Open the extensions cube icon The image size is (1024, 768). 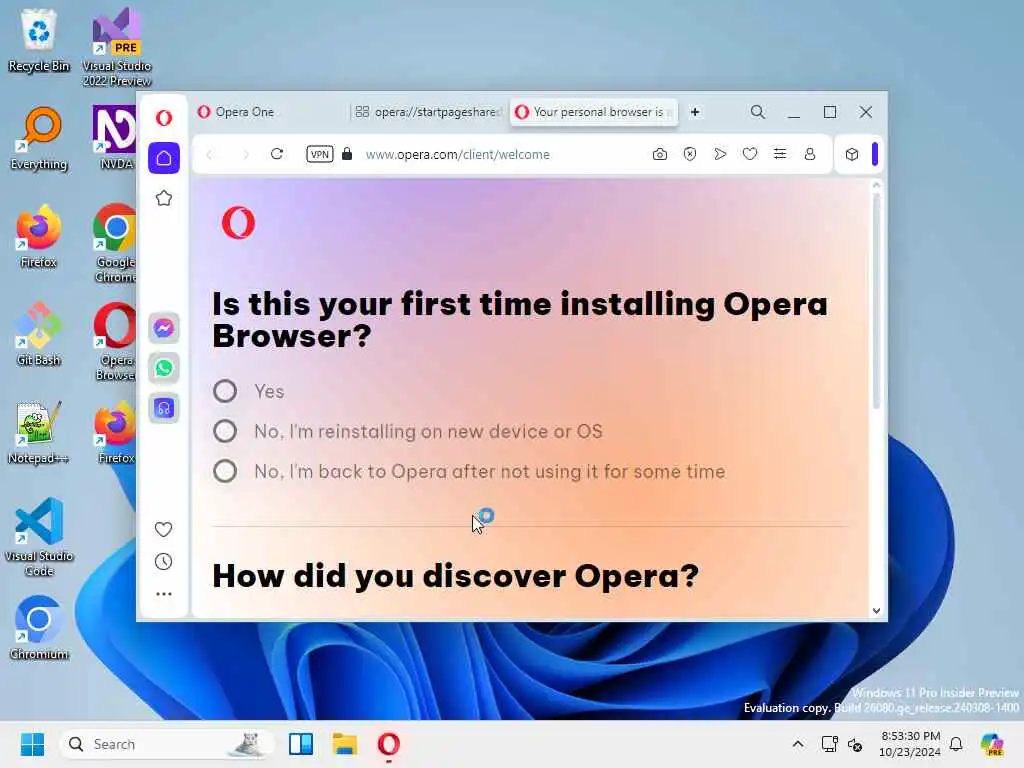point(852,154)
